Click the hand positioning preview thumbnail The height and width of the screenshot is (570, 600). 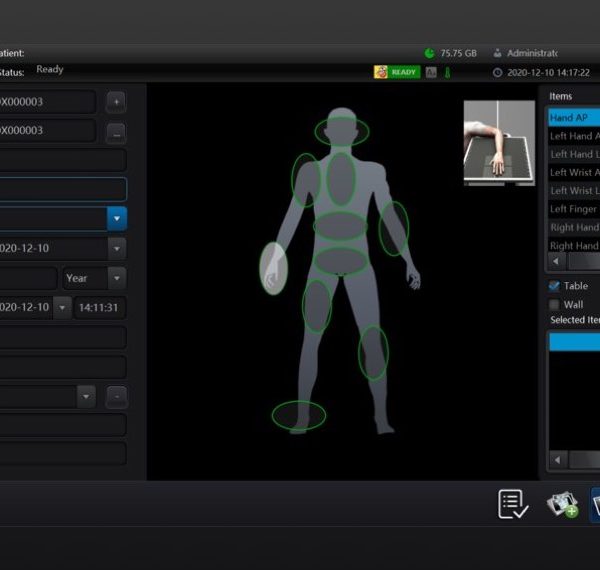click(x=499, y=142)
